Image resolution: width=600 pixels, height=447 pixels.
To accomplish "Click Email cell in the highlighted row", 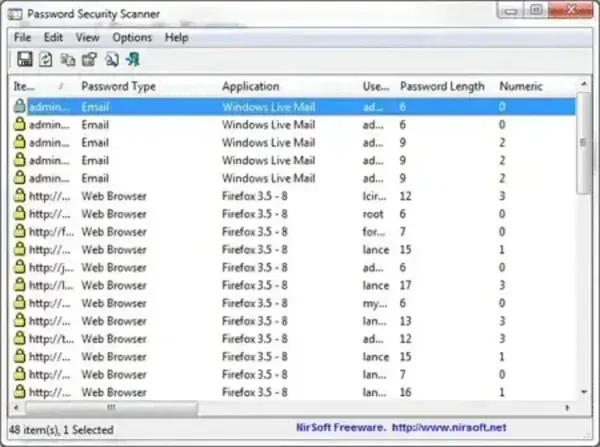I will coord(95,107).
